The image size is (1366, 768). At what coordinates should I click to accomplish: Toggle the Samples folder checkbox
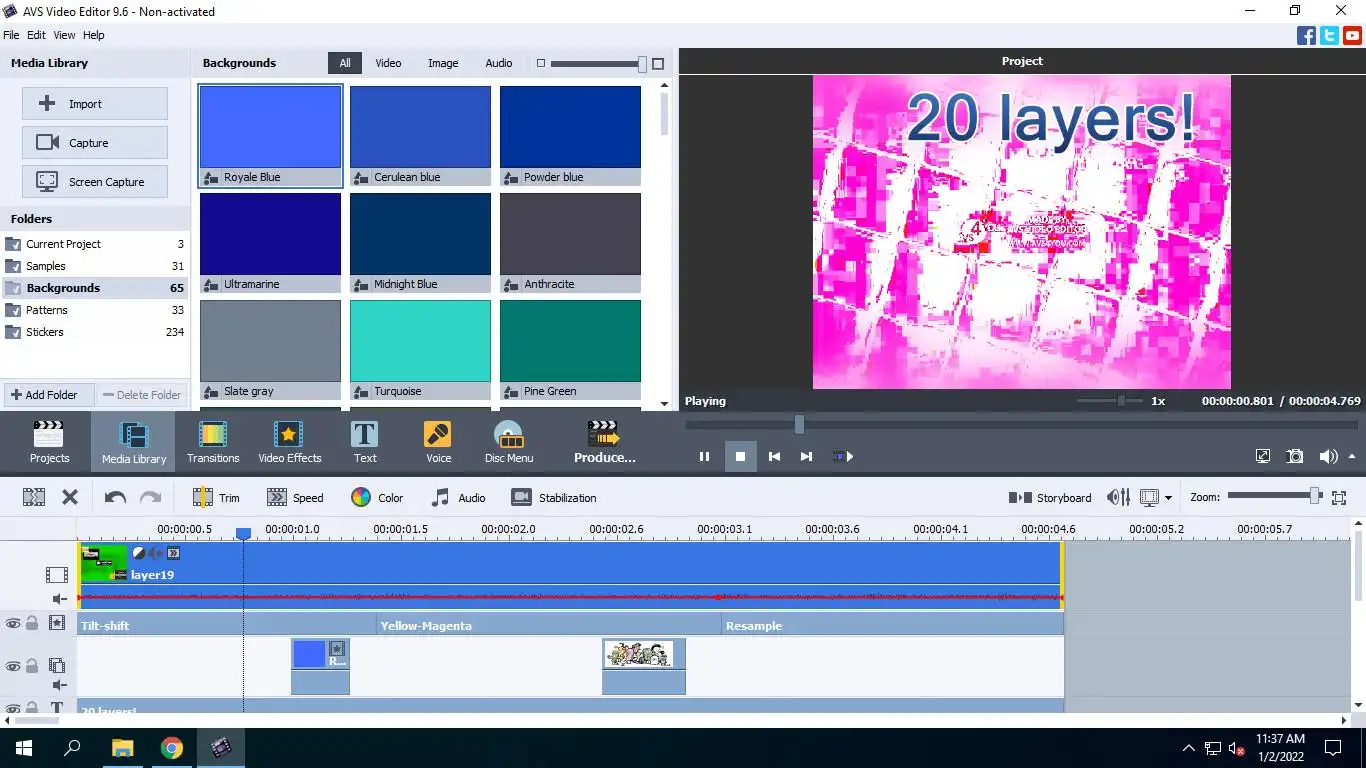(x=13, y=266)
